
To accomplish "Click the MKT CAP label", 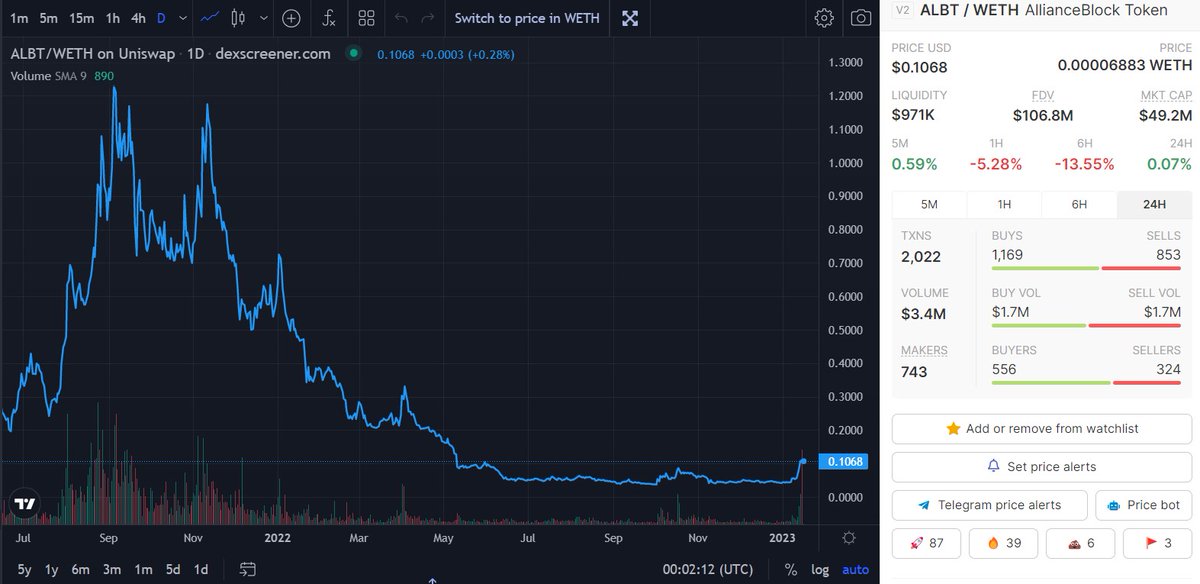I will coord(1167,95).
